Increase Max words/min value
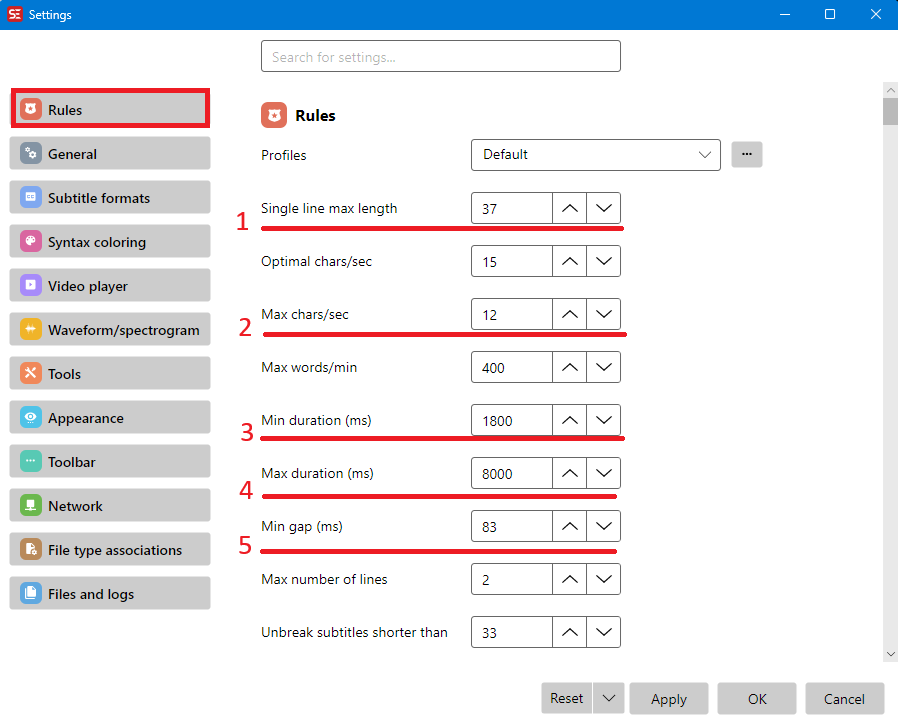898x721 pixels. point(569,367)
